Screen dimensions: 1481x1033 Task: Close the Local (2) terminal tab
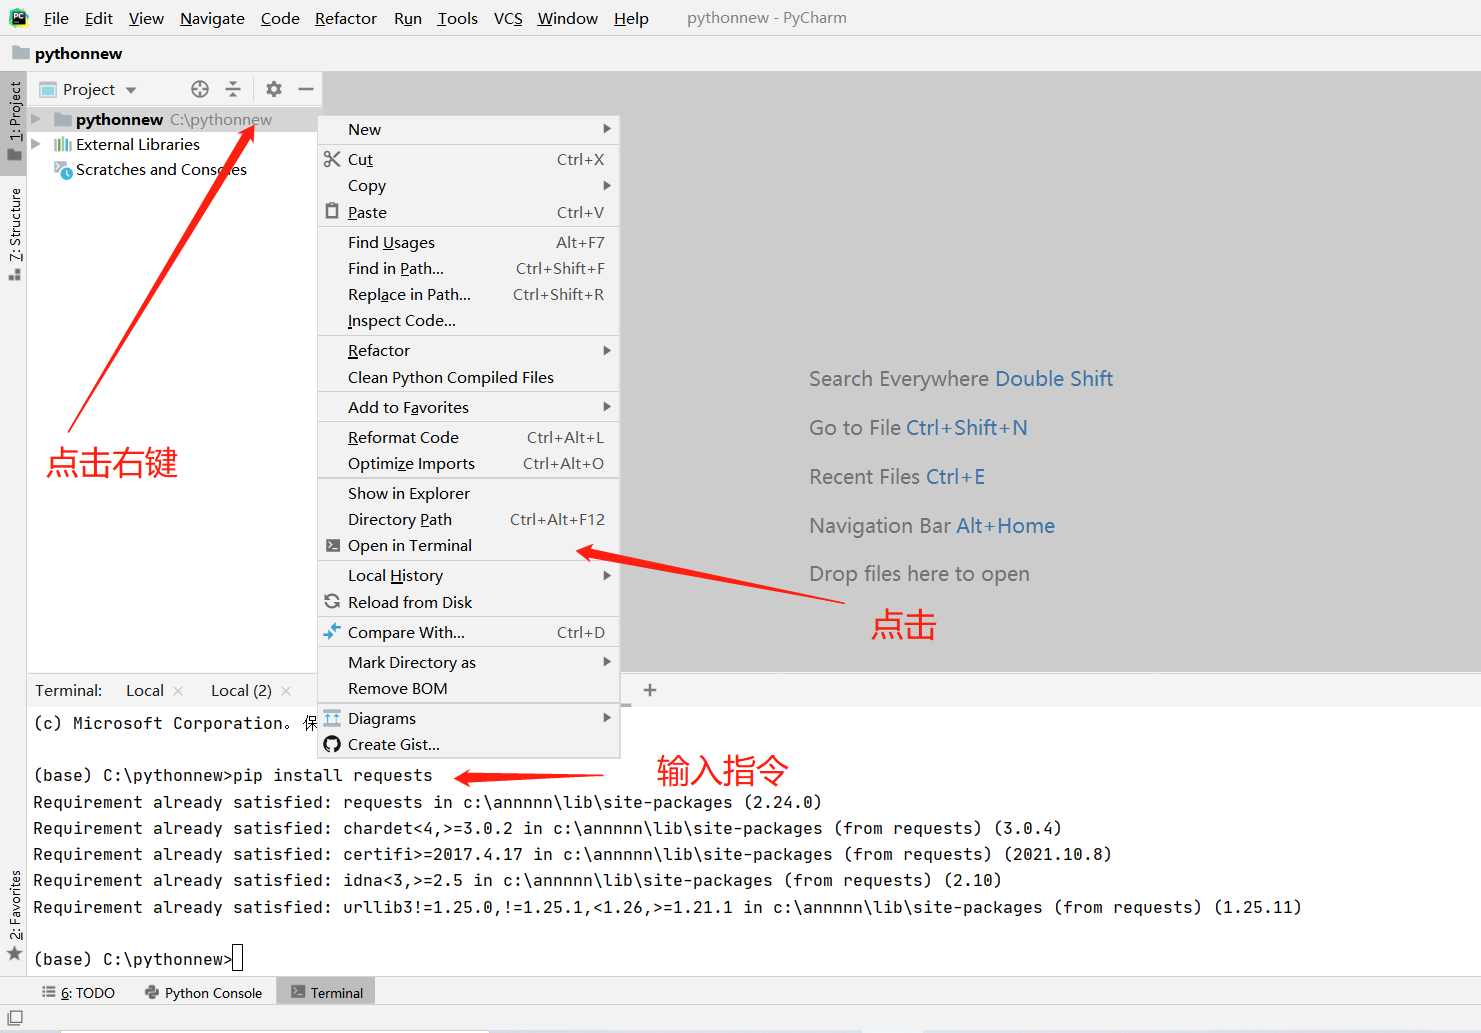click(x=286, y=690)
